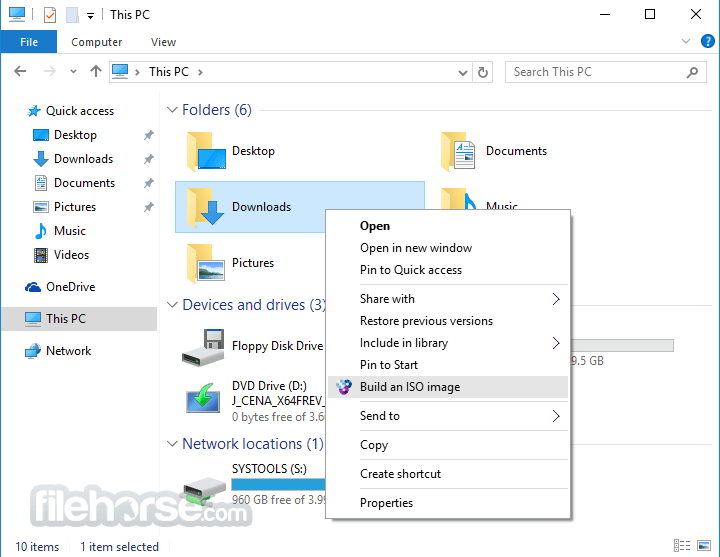The width and height of the screenshot is (720, 557).
Task: Select the Pictures folder icon
Action: [206, 263]
